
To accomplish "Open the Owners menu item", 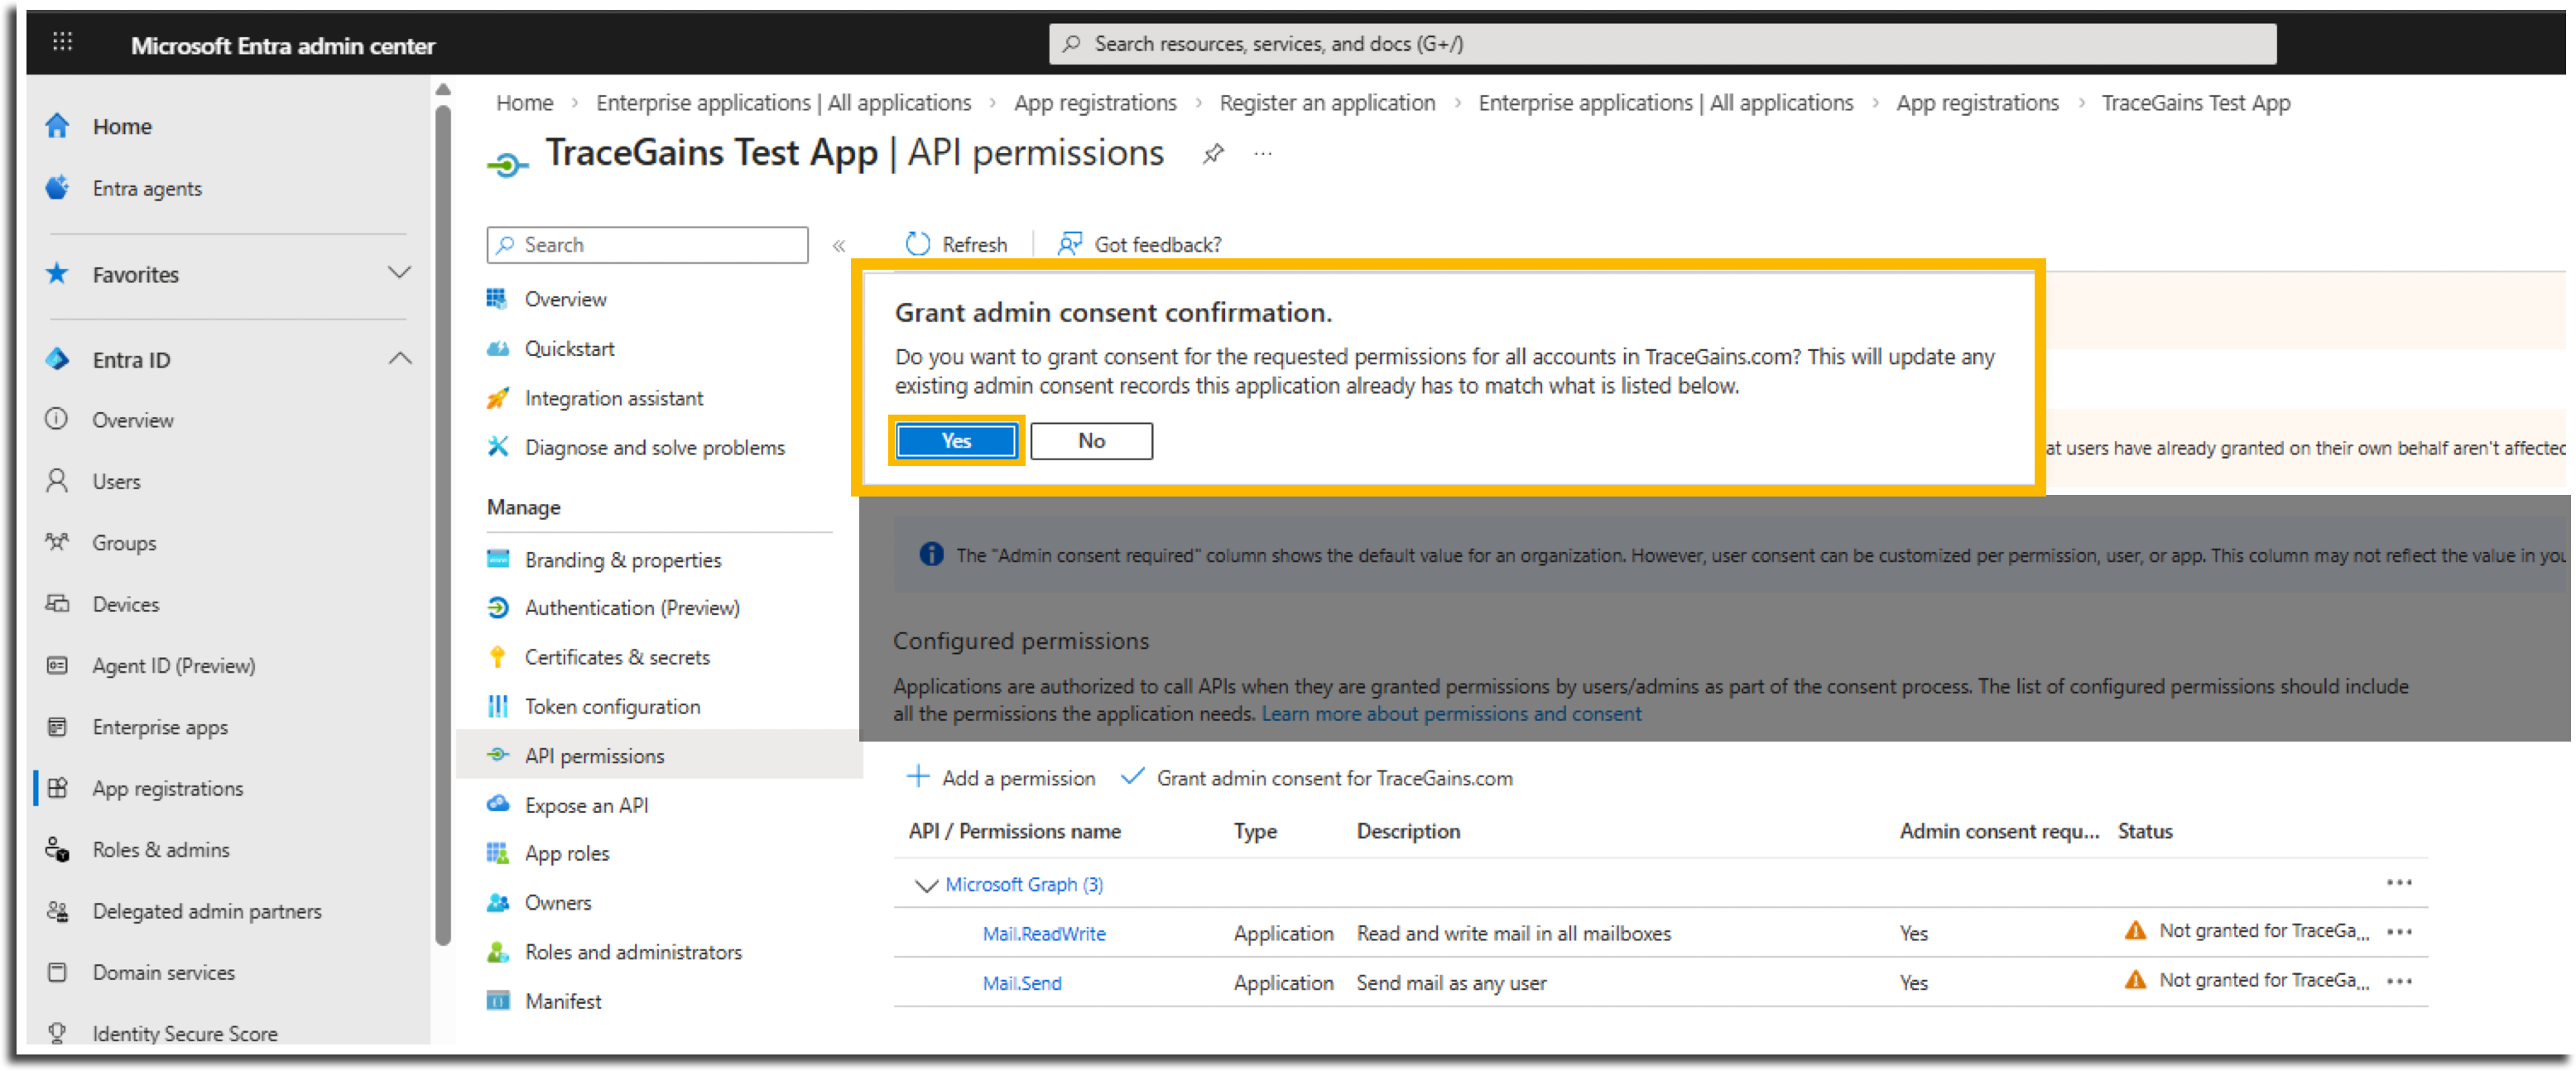I will (558, 902).
